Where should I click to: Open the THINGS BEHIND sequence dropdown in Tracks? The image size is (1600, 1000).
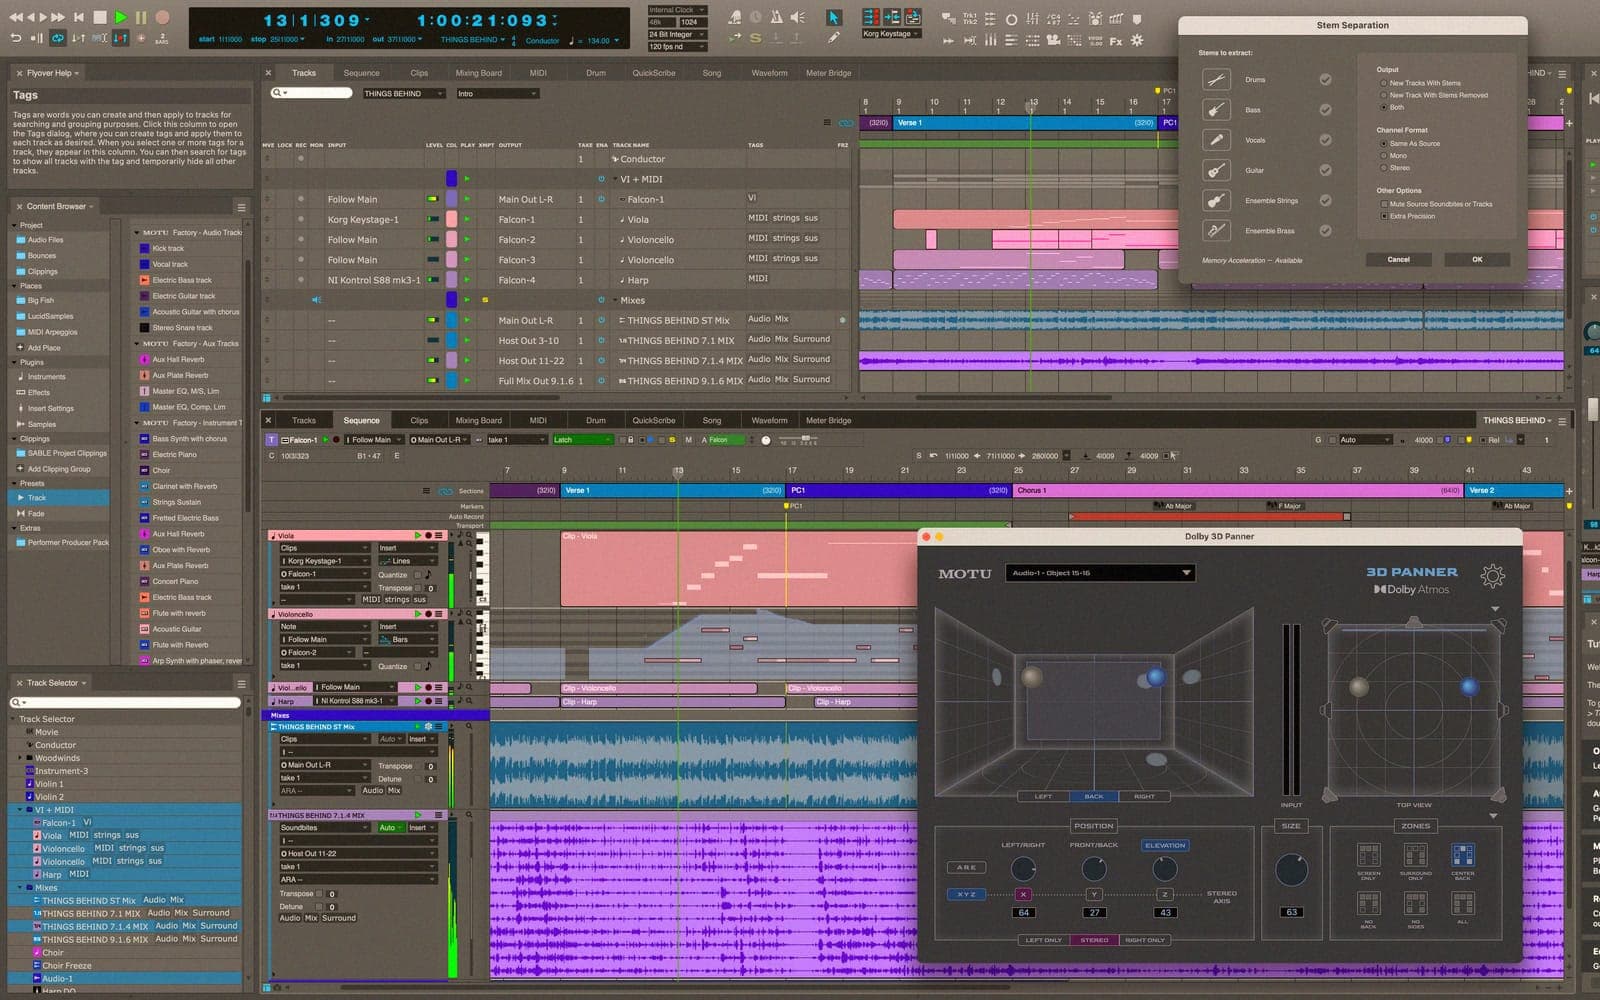coord(403,93)
